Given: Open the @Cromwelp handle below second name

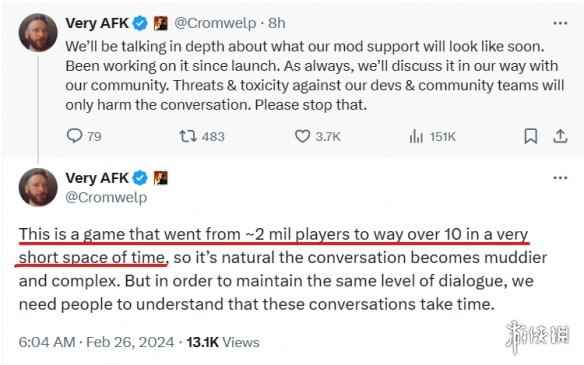Looking at the screenshot, I should (x=106, y=197).
